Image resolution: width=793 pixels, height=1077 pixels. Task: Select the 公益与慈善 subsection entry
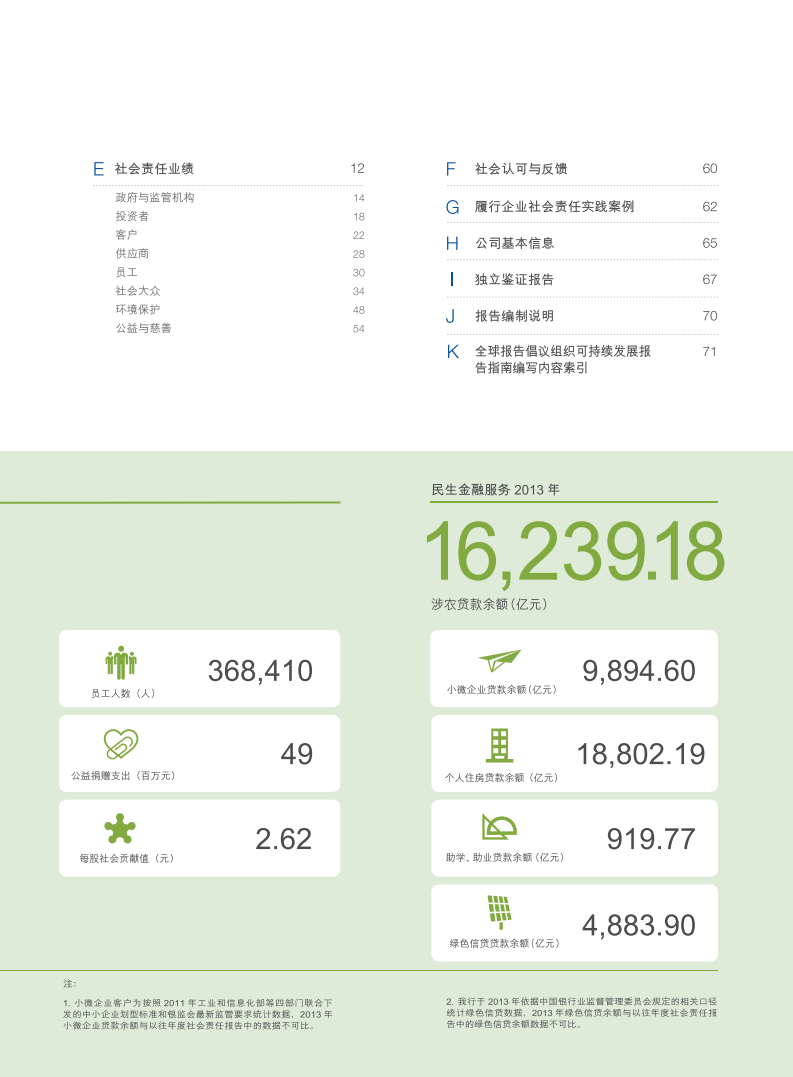coord(143,328)
